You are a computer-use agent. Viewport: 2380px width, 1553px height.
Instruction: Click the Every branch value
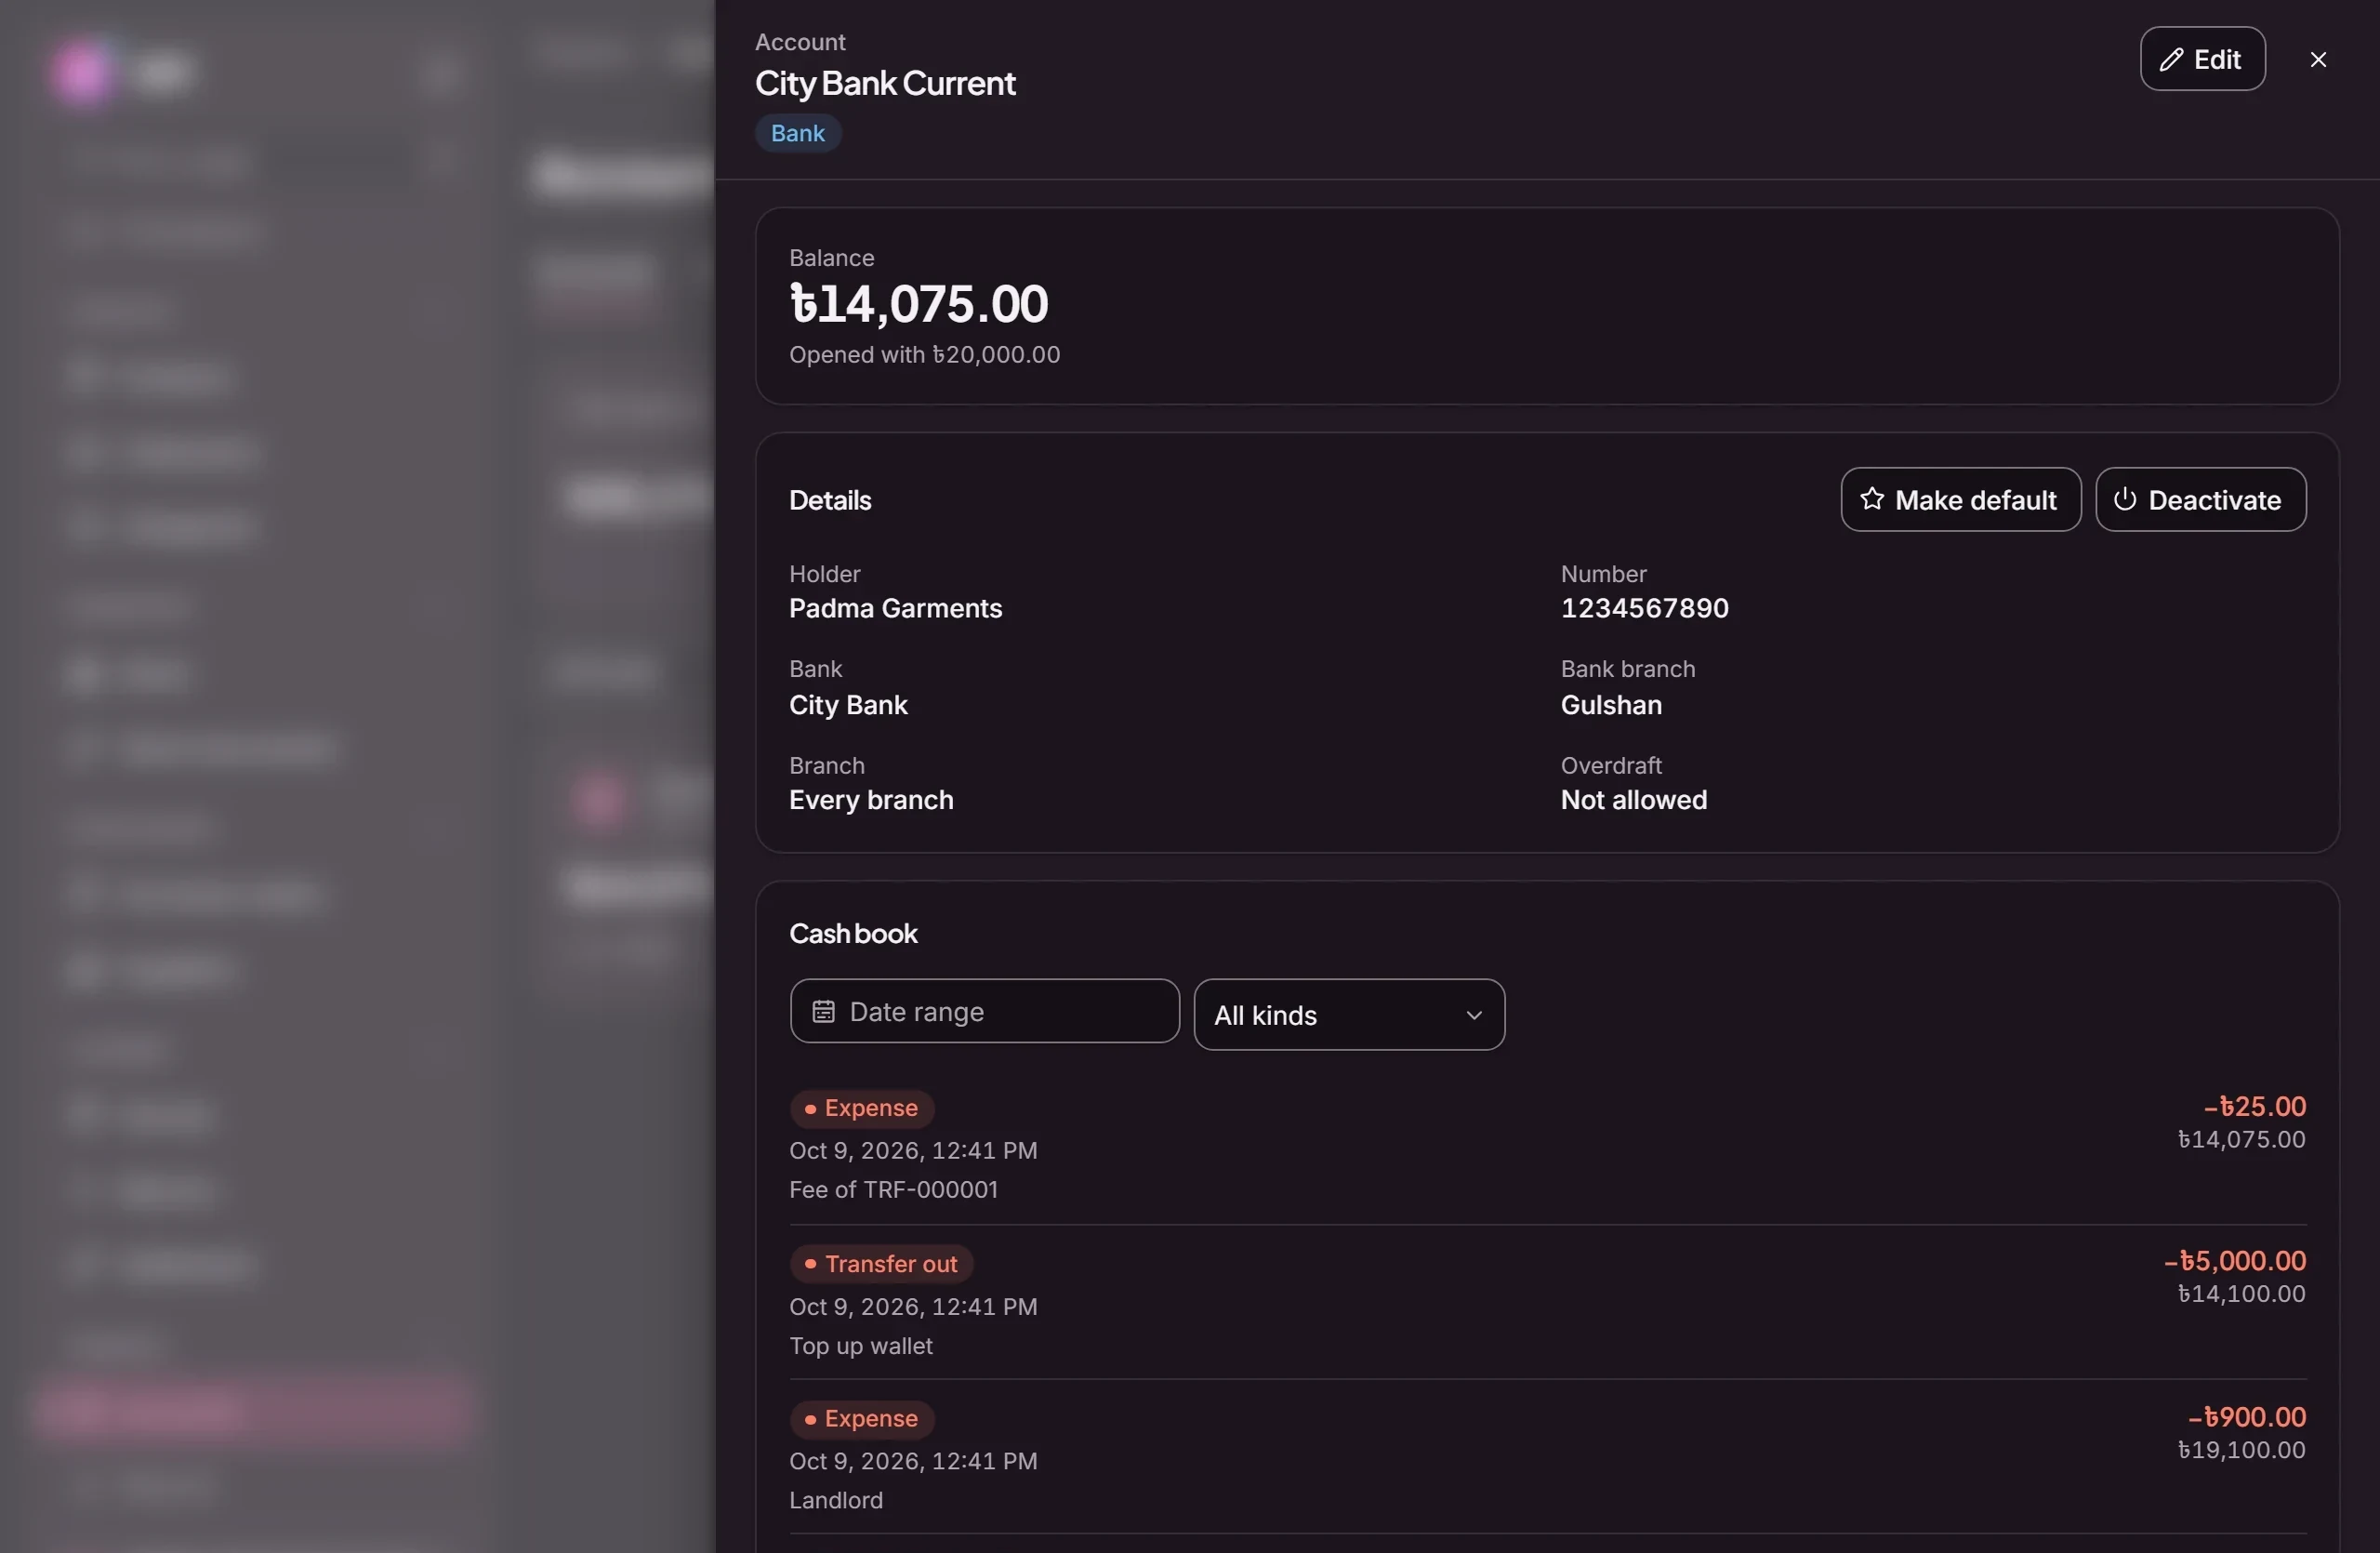click(x=871, y=800)
